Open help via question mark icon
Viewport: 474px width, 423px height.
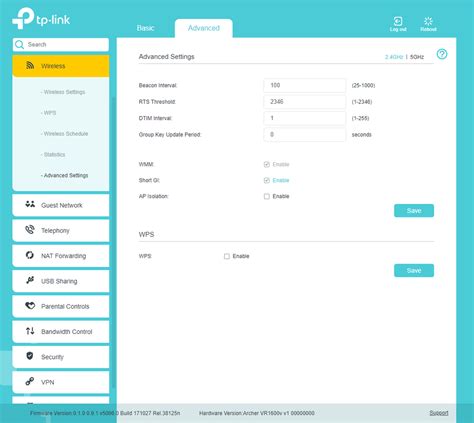click(442, 54)
